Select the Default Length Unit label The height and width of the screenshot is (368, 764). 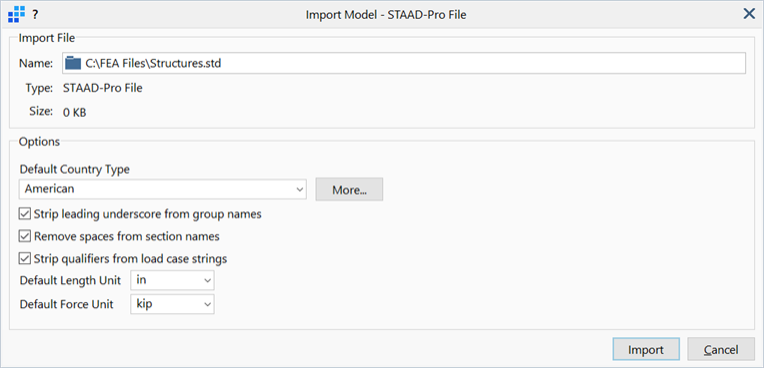click(71, 281)
